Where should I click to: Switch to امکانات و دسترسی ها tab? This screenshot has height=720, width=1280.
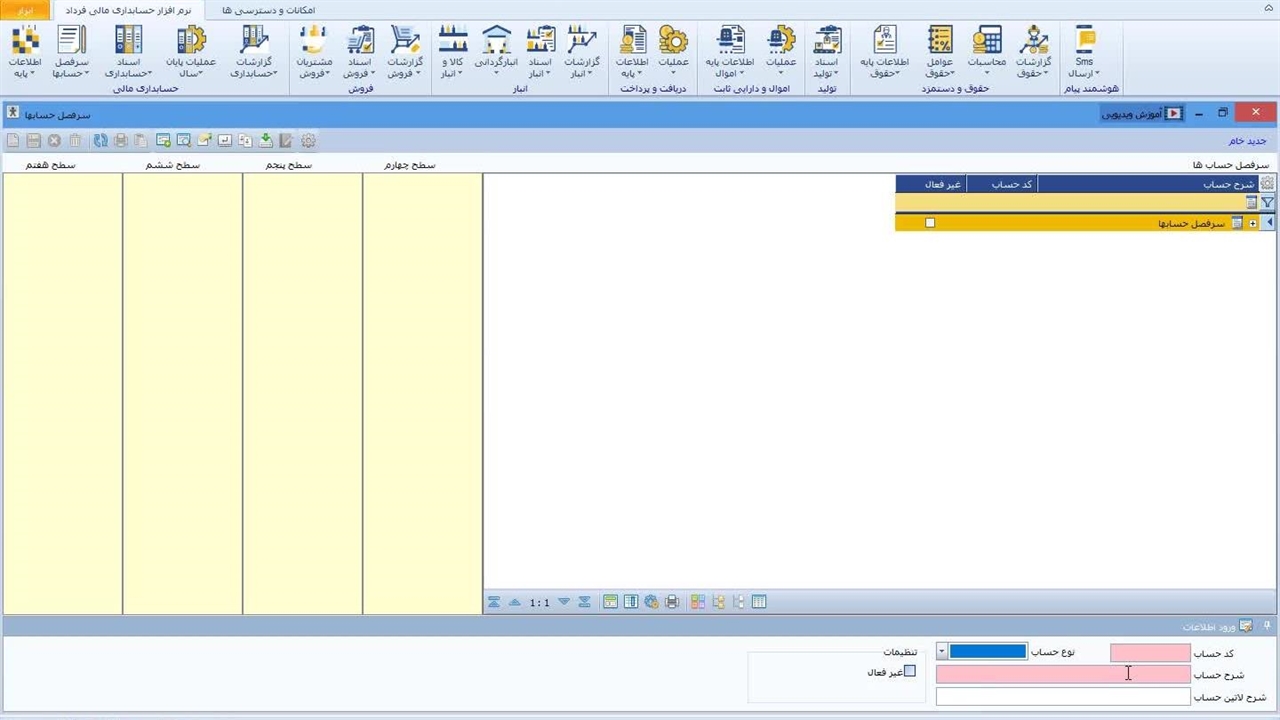[267, 10]
